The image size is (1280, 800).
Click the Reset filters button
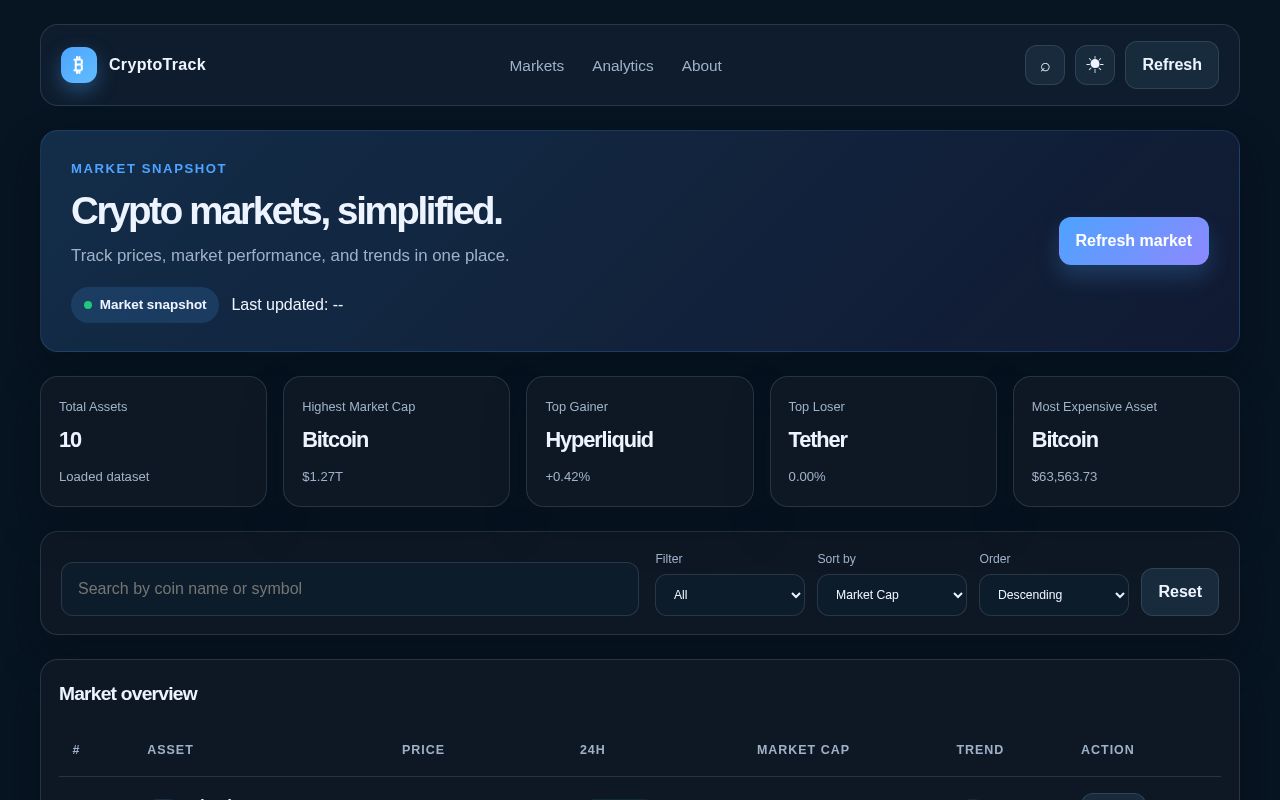pos(1180,592)
